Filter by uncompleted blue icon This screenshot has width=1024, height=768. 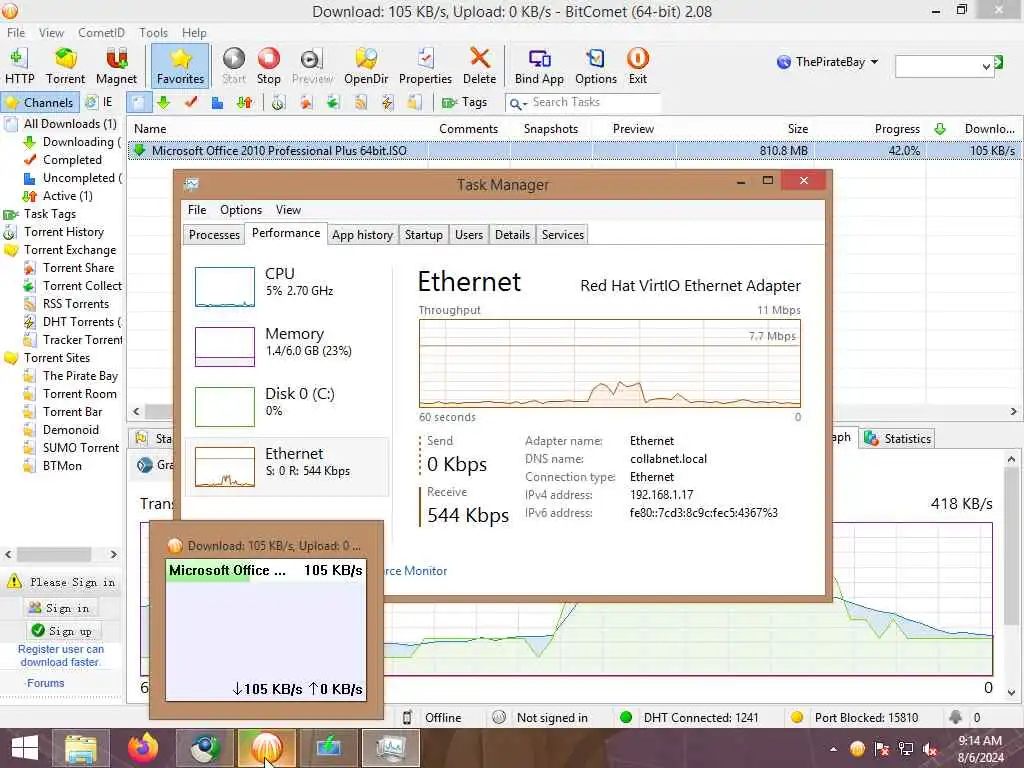[217, 103]
